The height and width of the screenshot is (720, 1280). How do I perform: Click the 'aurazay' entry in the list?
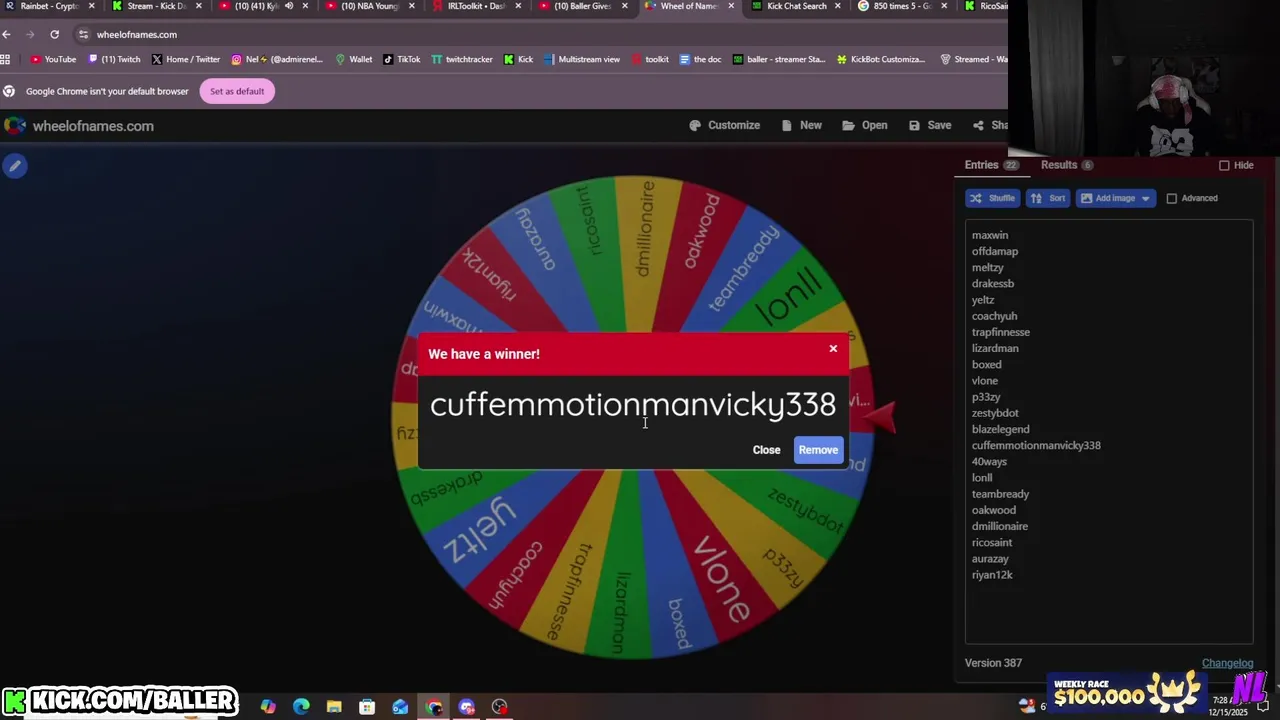pyautogui.click(x=990, y=558)
